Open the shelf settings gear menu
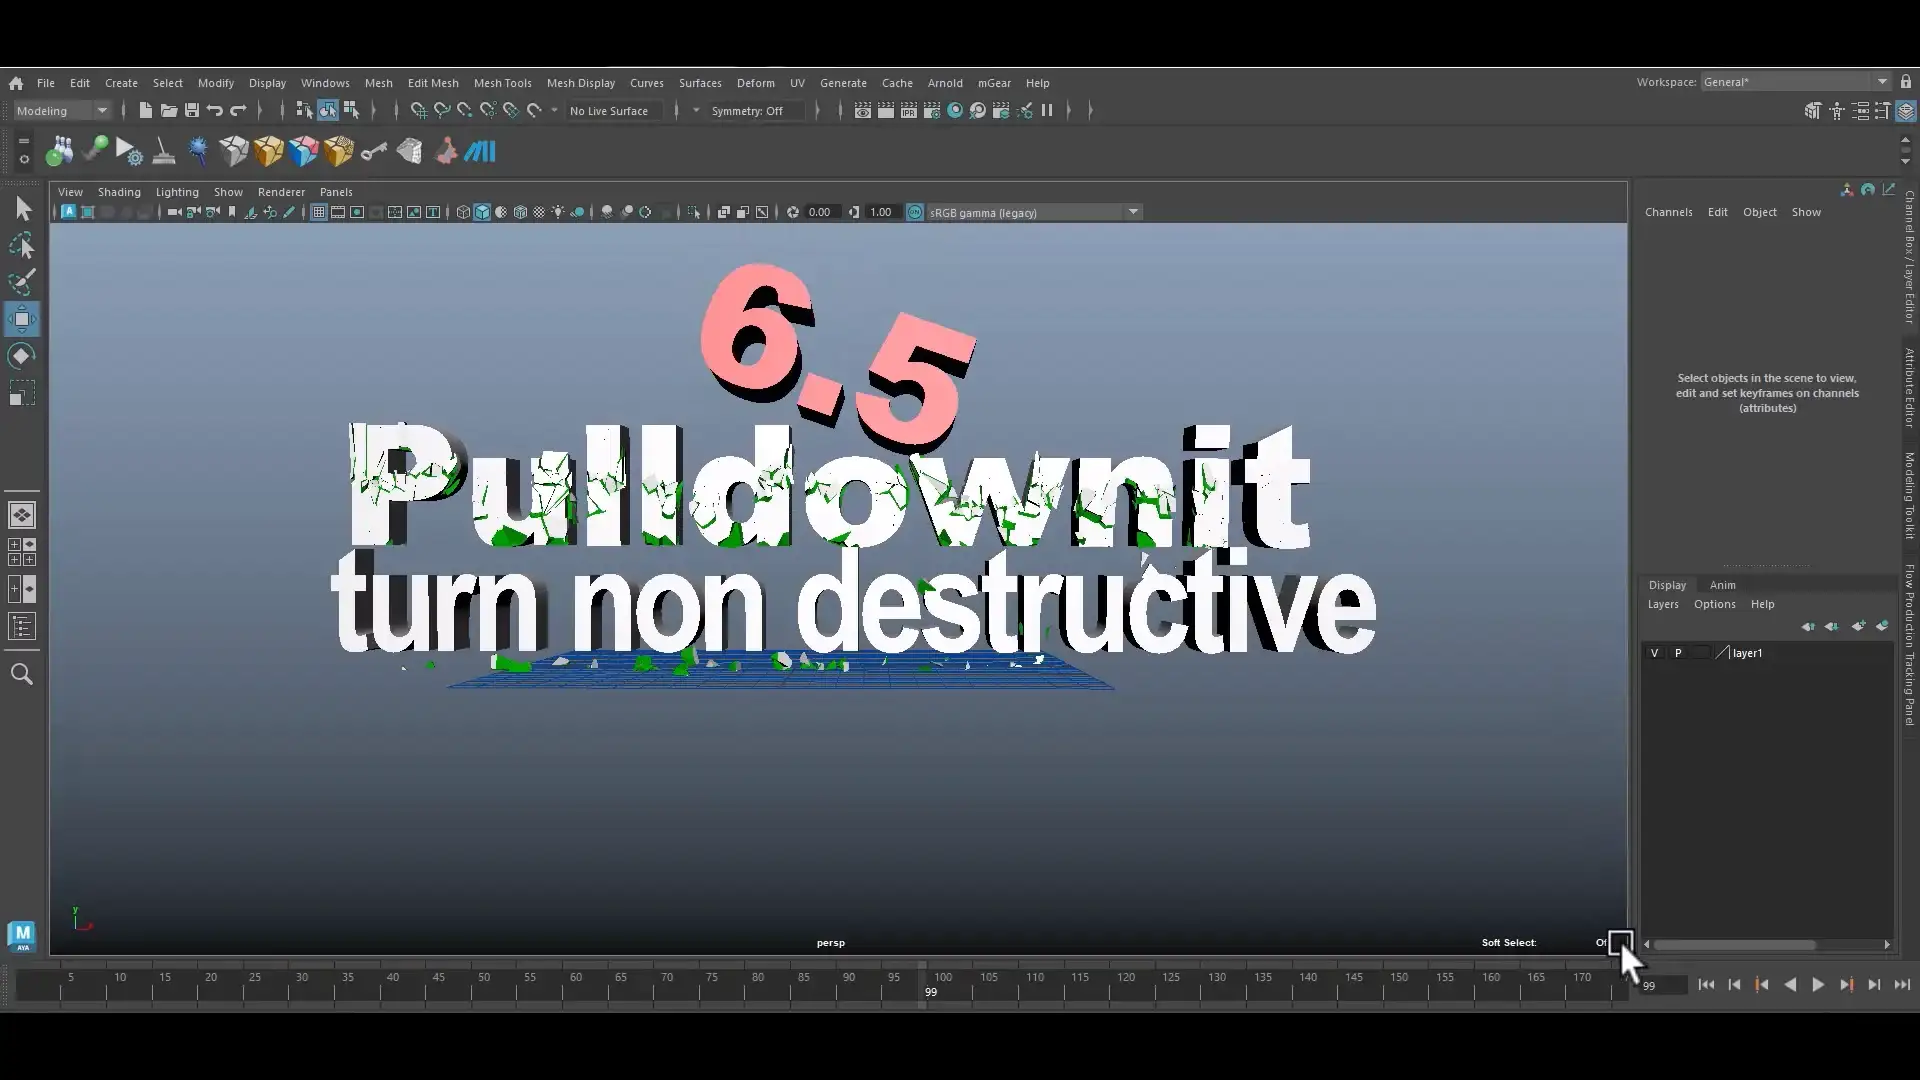The width and height of the screenshot is (1920, 1080). tap(24, 159)
